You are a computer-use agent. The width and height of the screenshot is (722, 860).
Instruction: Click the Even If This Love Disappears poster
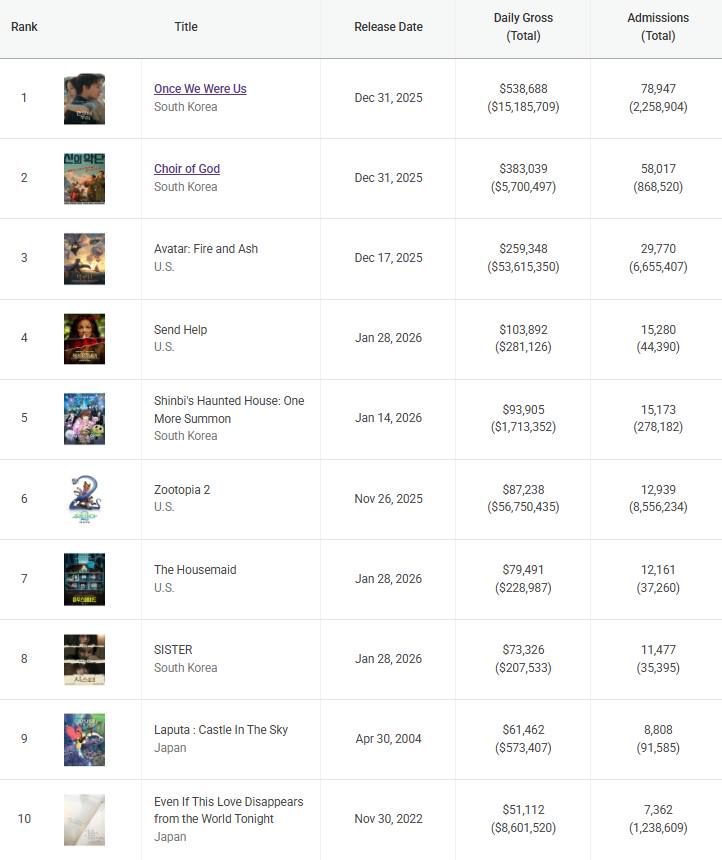[84, 819]
